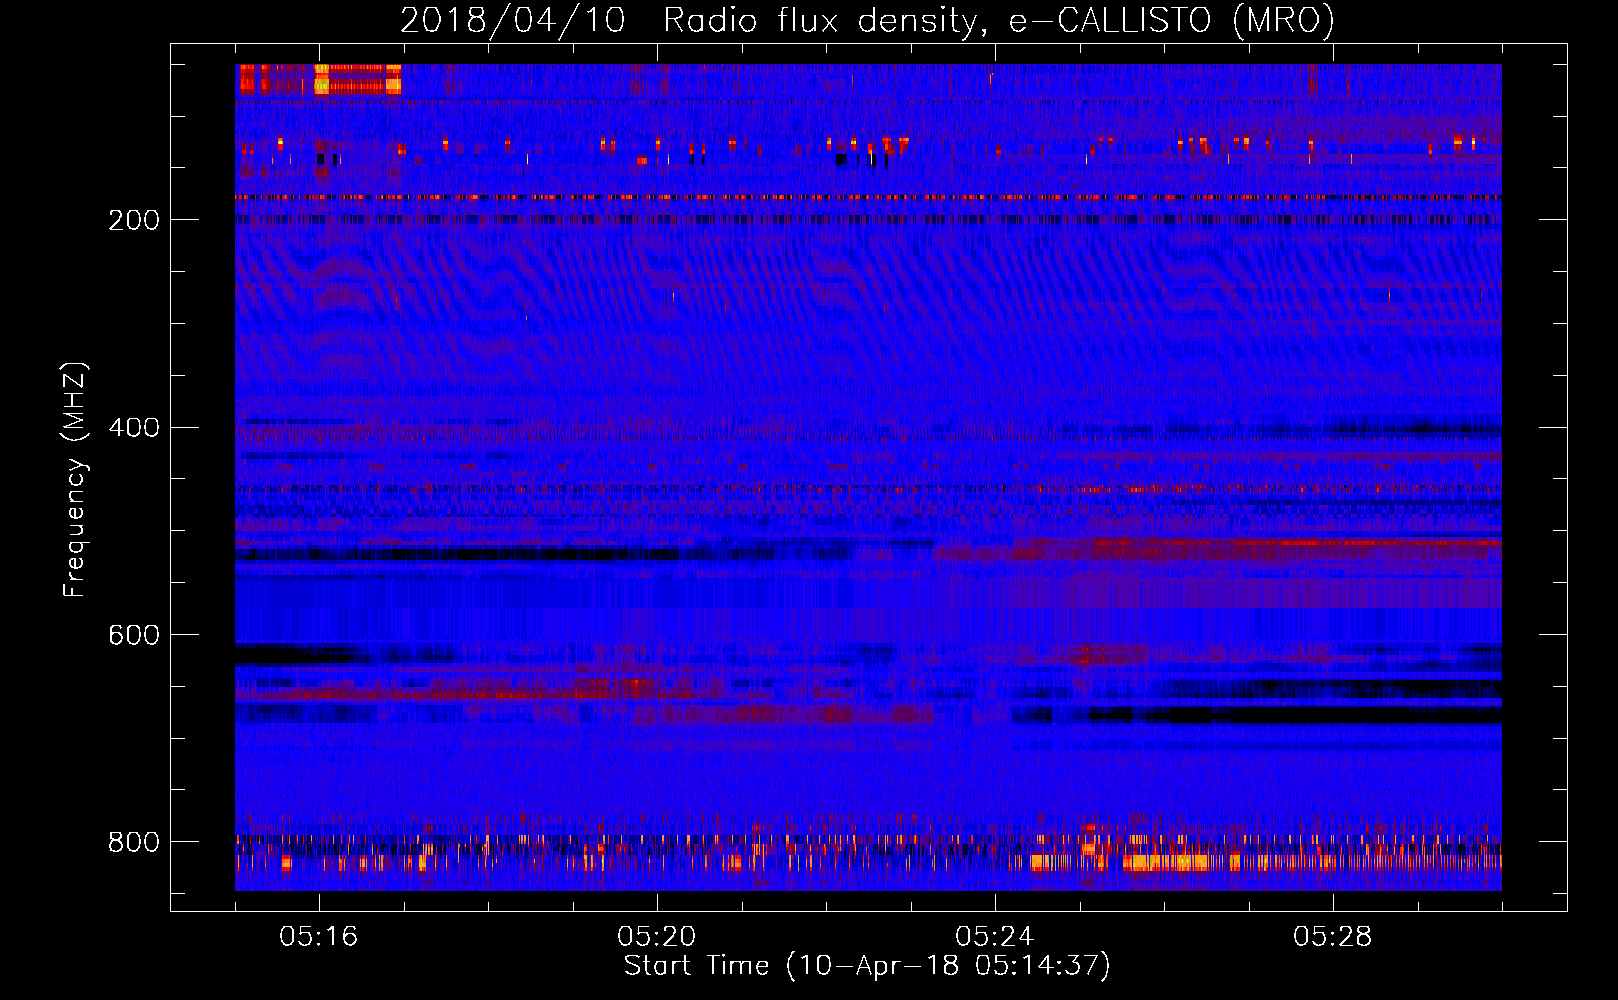
Task: Click the 05:16 time tick label
Action: click(x=318, y=937)
